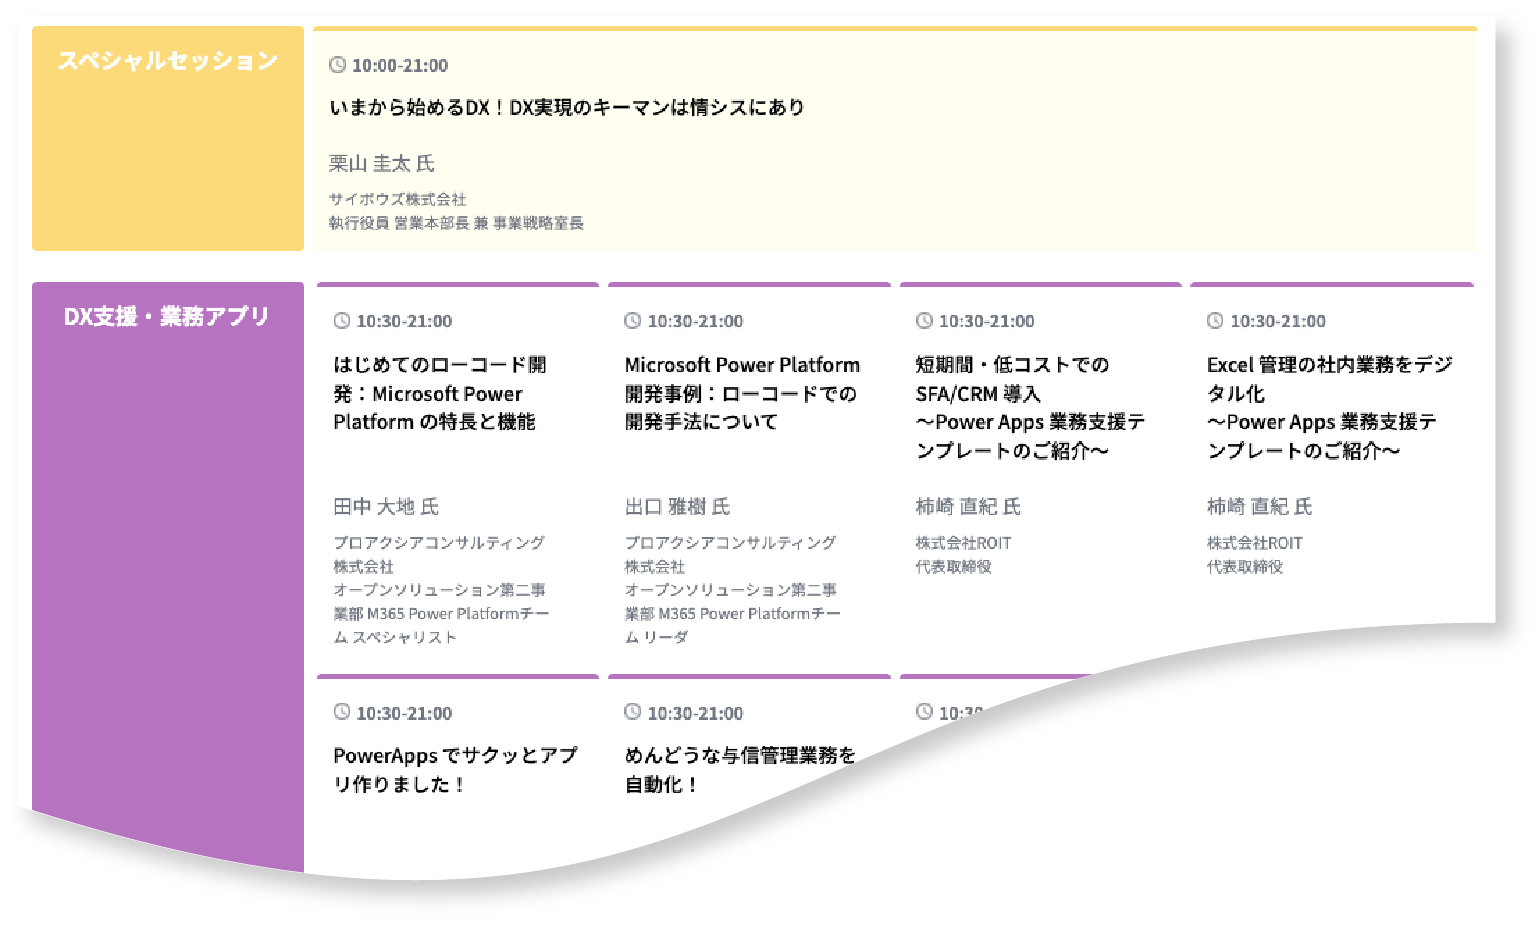This screenshot has width=1540, height=926.
Task: Click clock icon in the partially hidden third-row card
Action: (924, 713)
